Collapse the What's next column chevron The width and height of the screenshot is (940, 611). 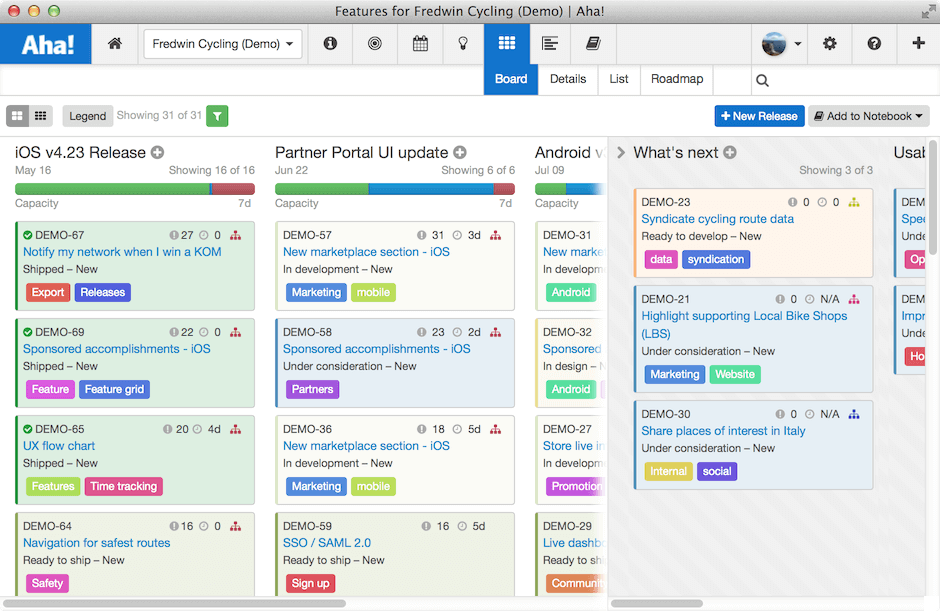tap(622, 153)
